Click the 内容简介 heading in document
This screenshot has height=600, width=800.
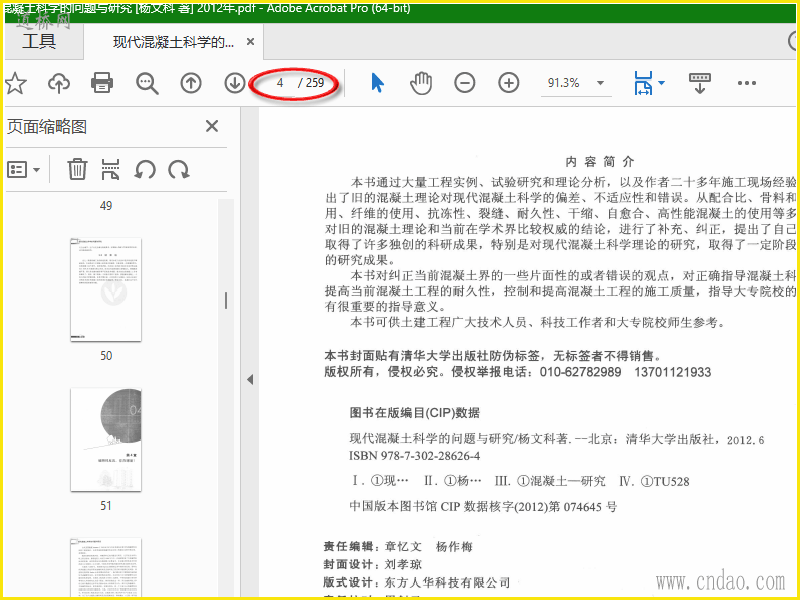[599, 162]
